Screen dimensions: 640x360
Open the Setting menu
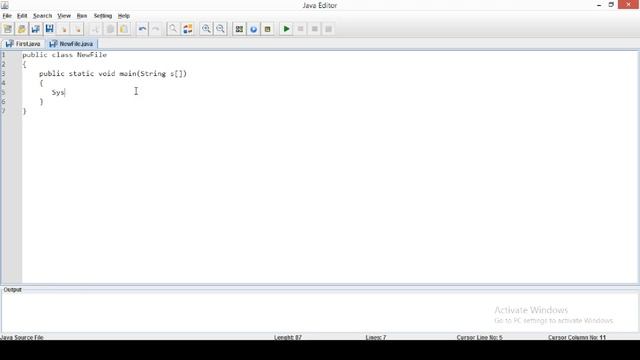point(103,16)
